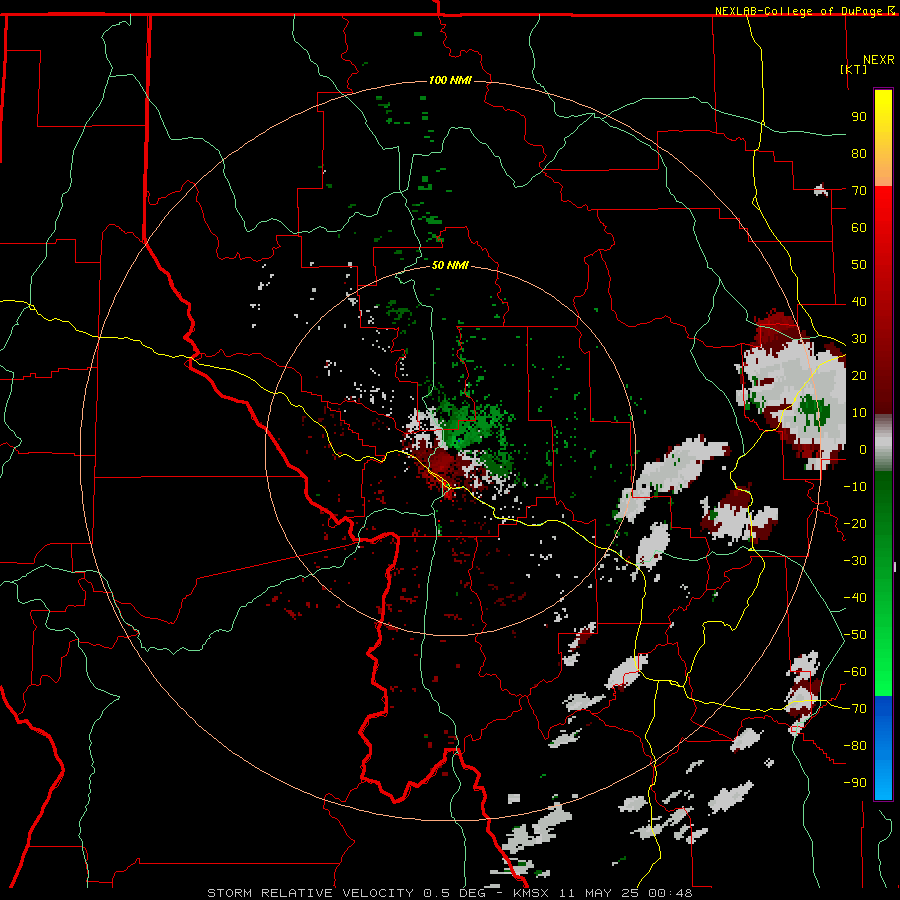Image resolution: width=900 pixels, height=900 pixels.
Task: Click the positive 90 scale value
Action: (859, 117)
